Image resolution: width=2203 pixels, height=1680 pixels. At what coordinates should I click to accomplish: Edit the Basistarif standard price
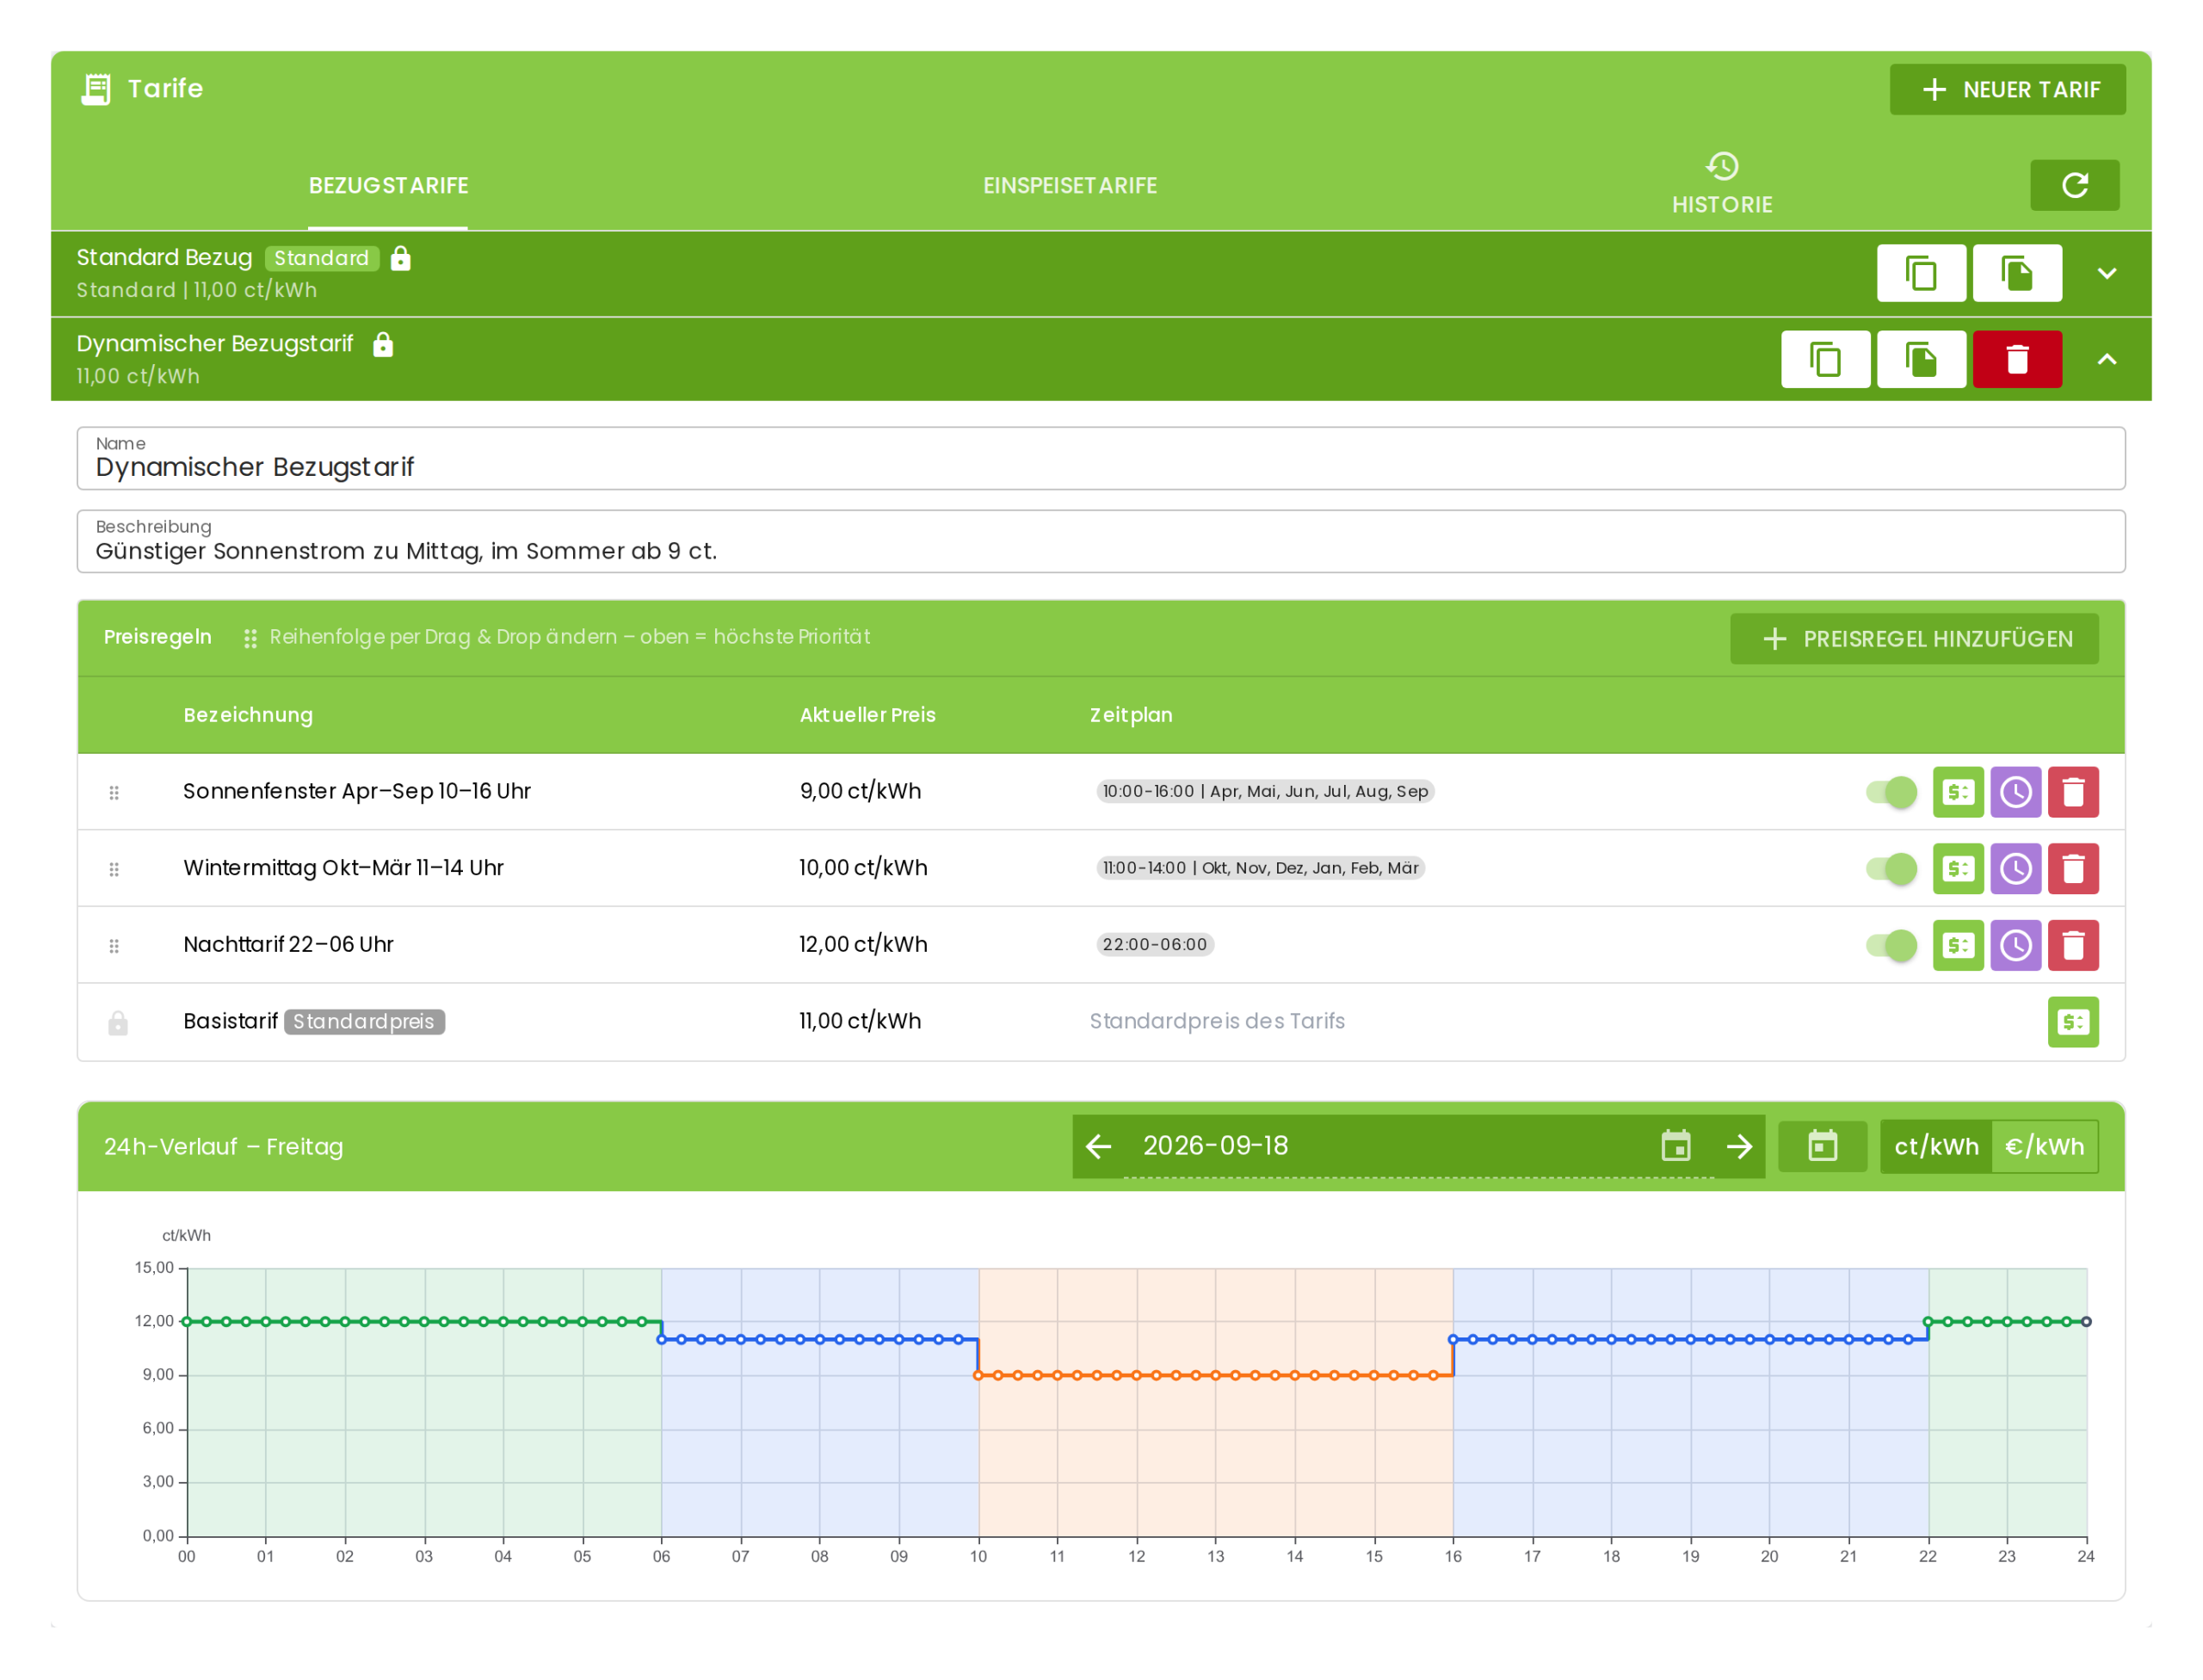(x=2073, y=1022)
